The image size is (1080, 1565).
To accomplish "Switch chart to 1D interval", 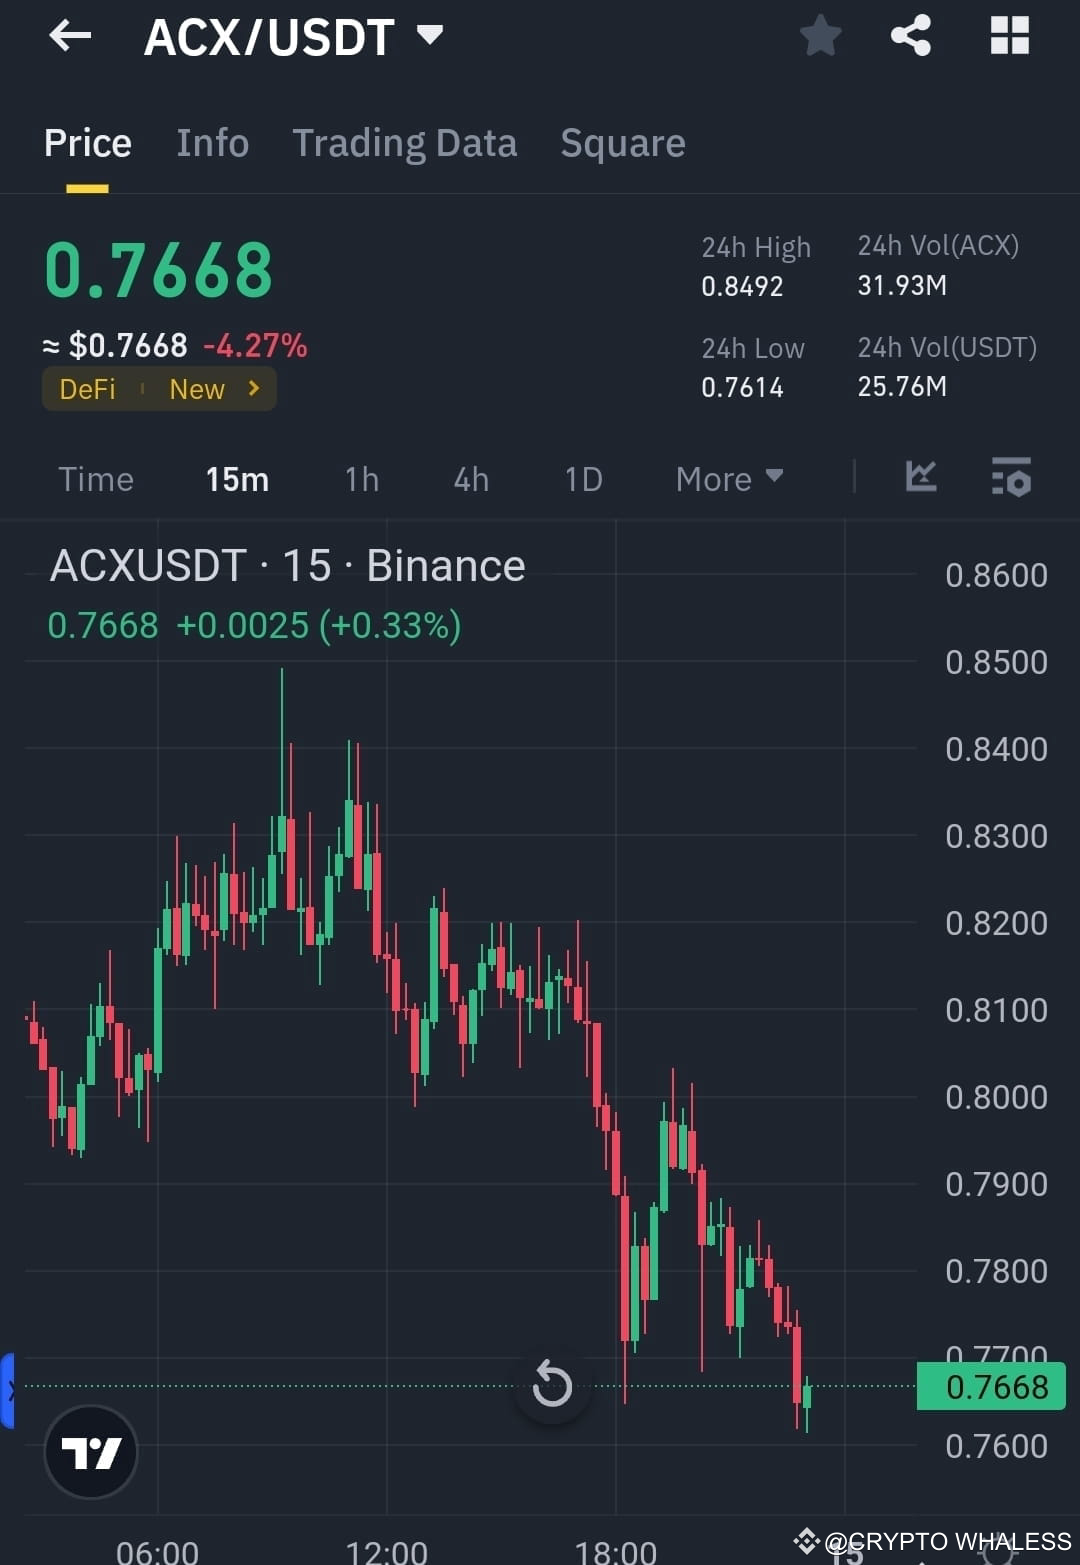I will 583,479.
